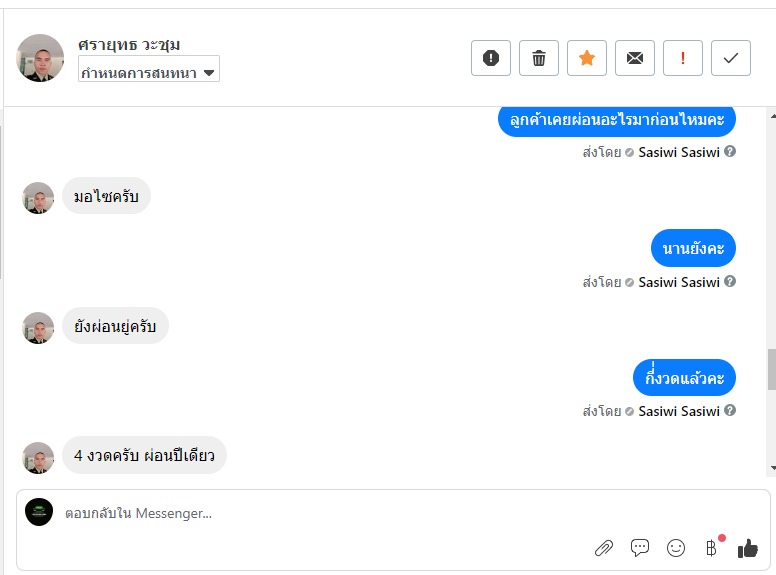Mark conversation unread with envelope icon
776x575 pixels.
[x=634, y=58]
